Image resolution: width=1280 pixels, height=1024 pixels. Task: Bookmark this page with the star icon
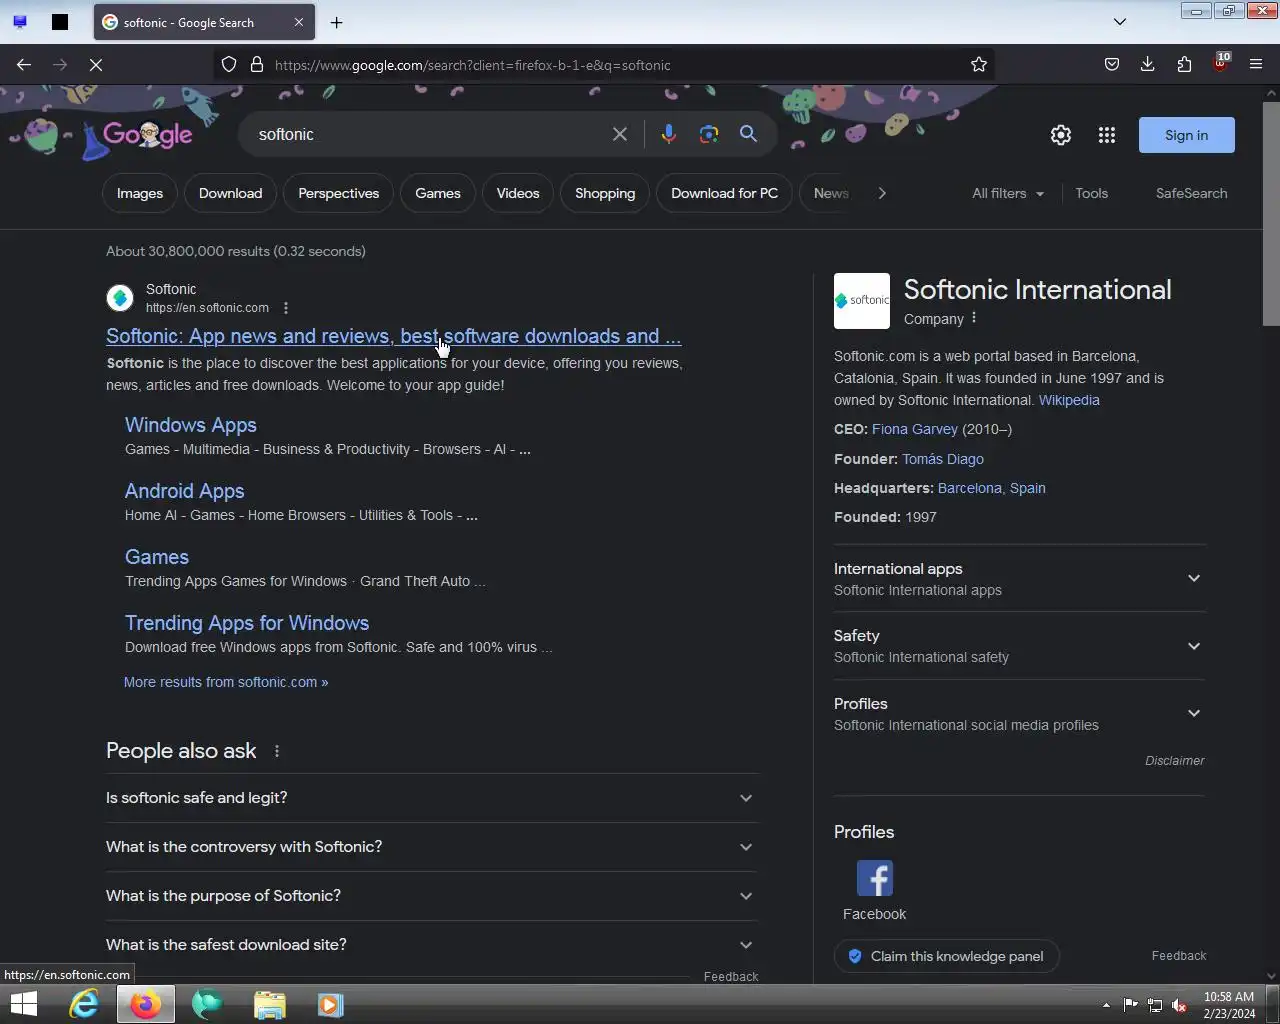tap(978, 65)
